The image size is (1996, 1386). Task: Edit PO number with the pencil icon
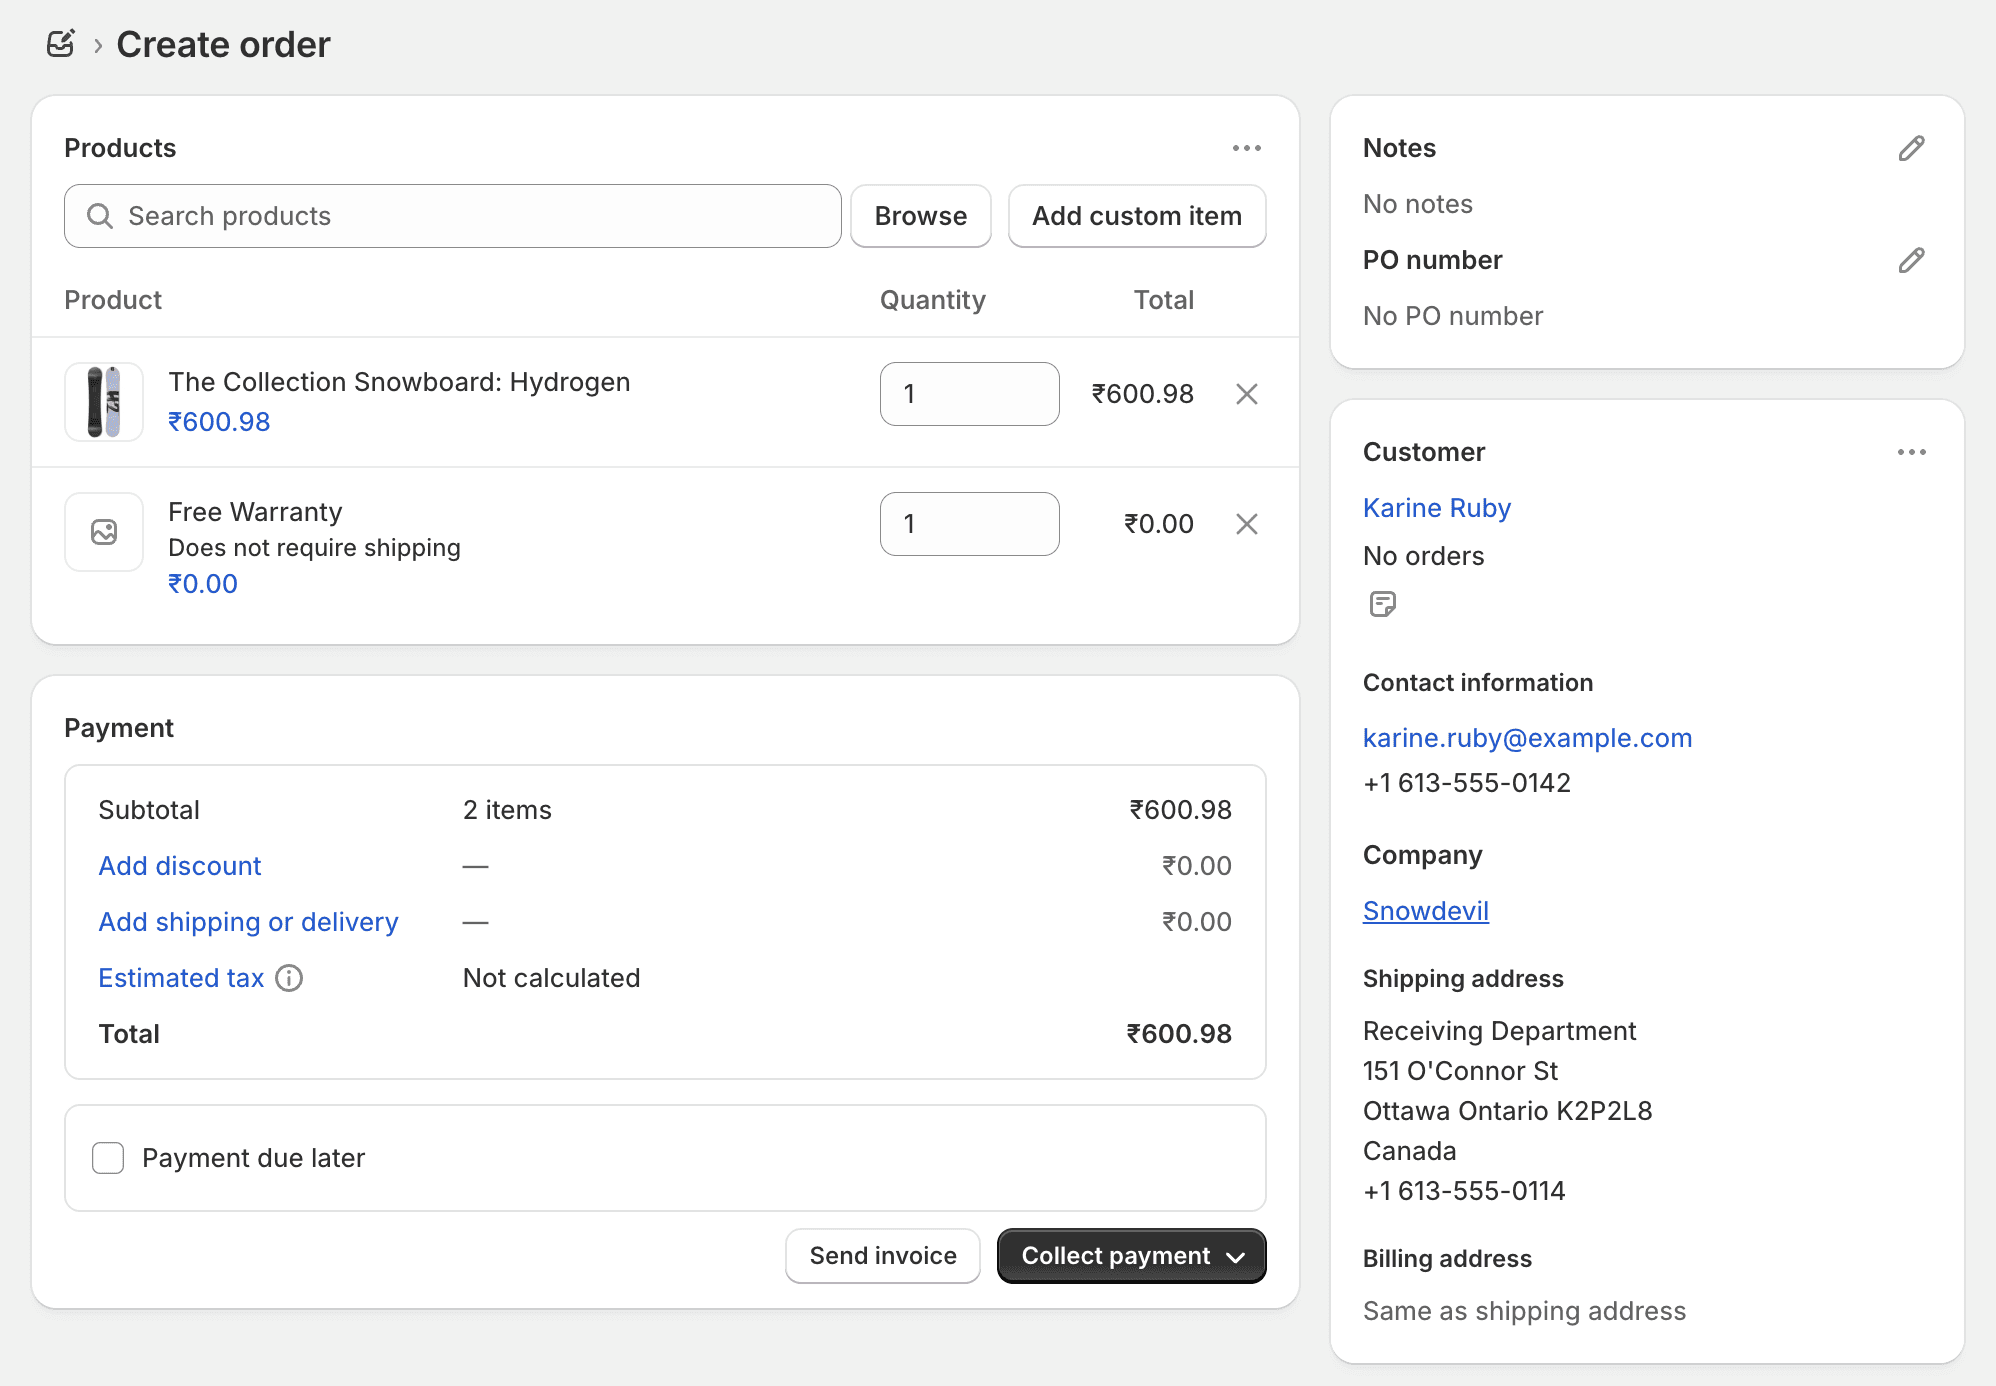pos(1911,260)
